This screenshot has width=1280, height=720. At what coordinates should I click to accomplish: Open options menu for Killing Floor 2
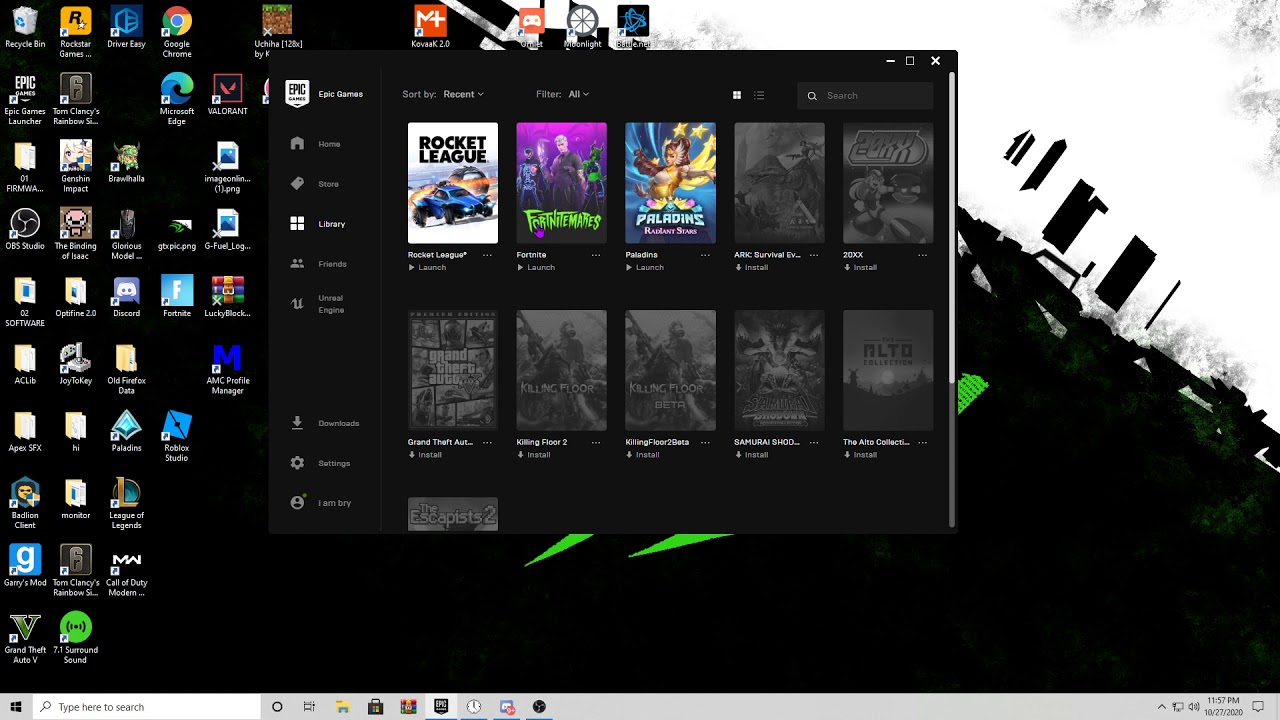point(596,442)
